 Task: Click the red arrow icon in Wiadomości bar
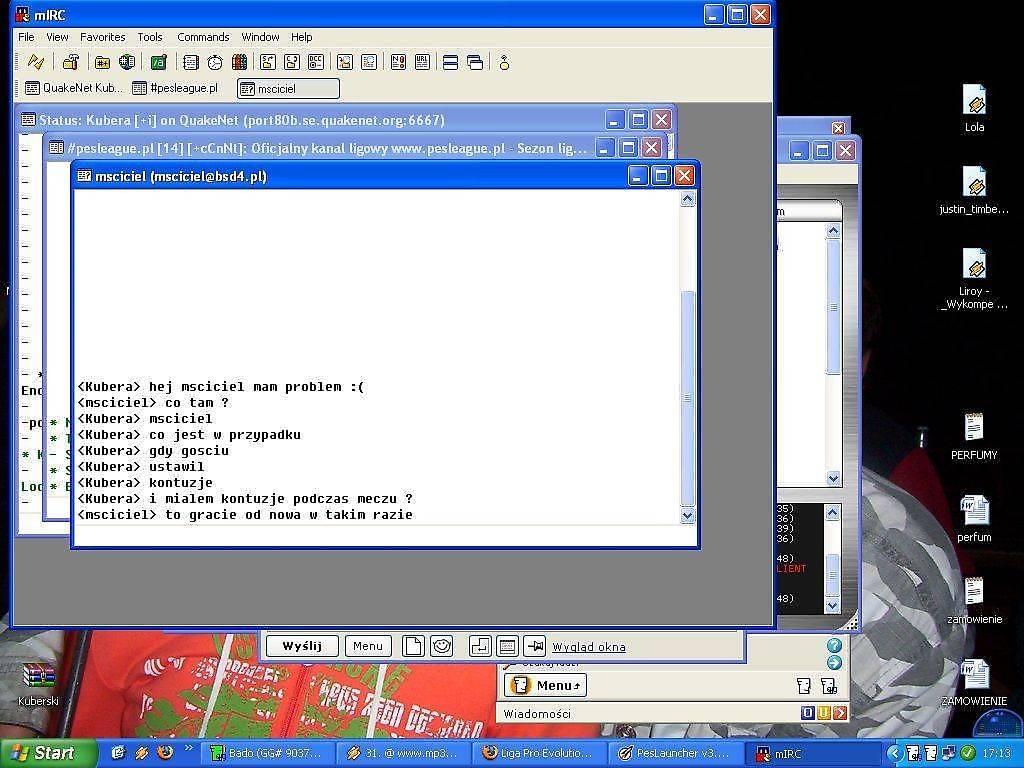[x=840, y=713]
